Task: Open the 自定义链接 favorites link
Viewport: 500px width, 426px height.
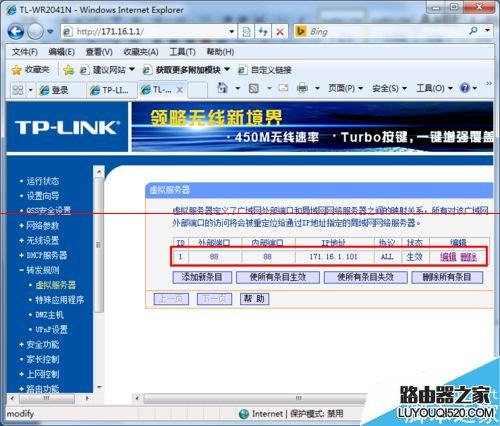Action: pos(265,70)
